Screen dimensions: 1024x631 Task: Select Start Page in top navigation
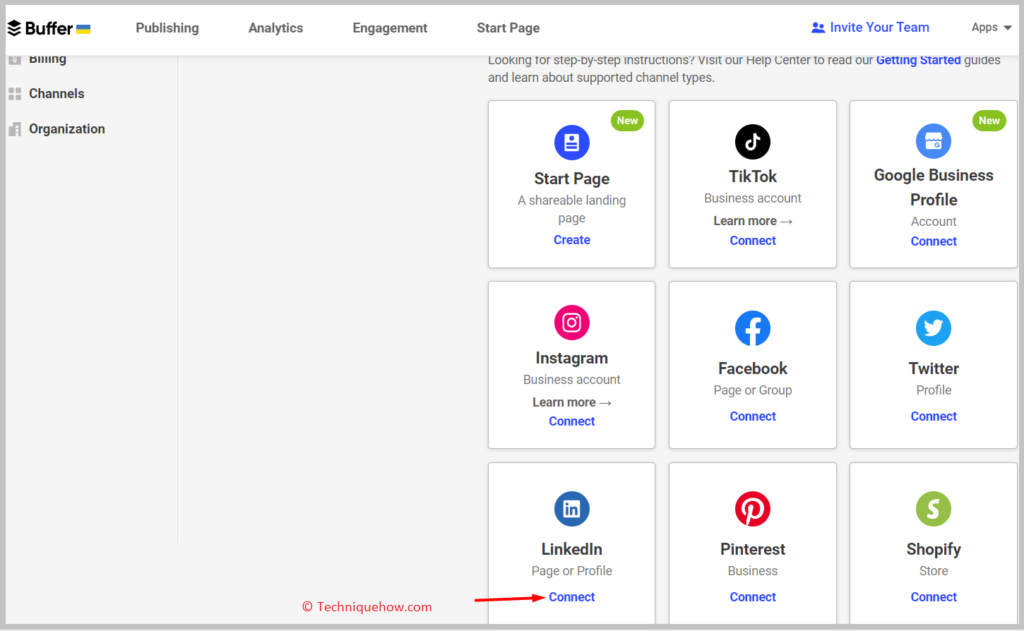(508, 28)
